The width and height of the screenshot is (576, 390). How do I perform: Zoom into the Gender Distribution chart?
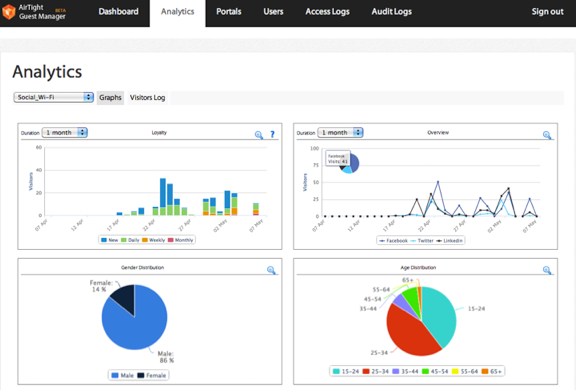pos(271,270)
